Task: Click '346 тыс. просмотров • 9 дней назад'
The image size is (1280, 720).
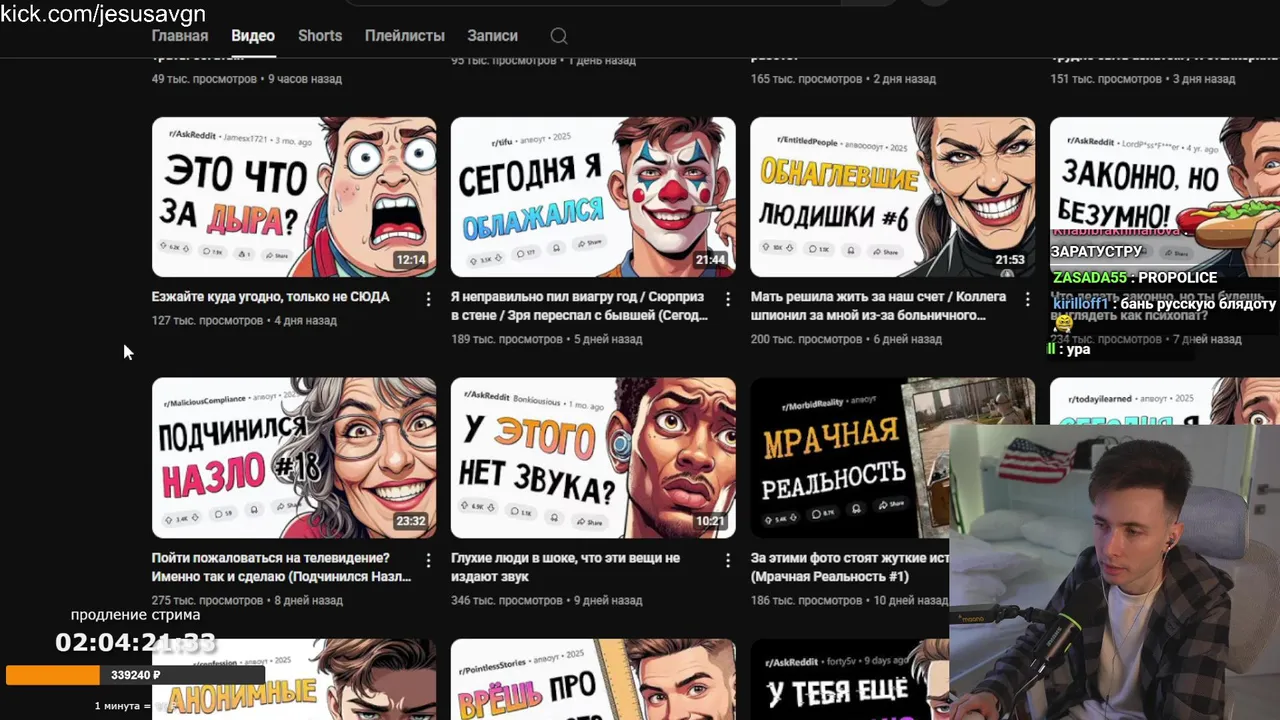Action: (x=546, y=601)
